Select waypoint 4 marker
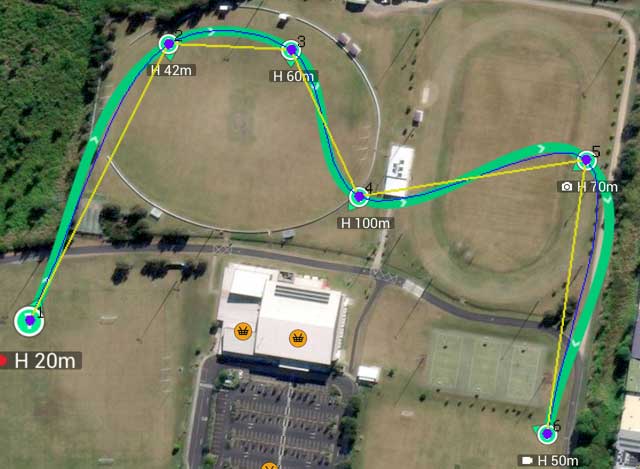 359,197
